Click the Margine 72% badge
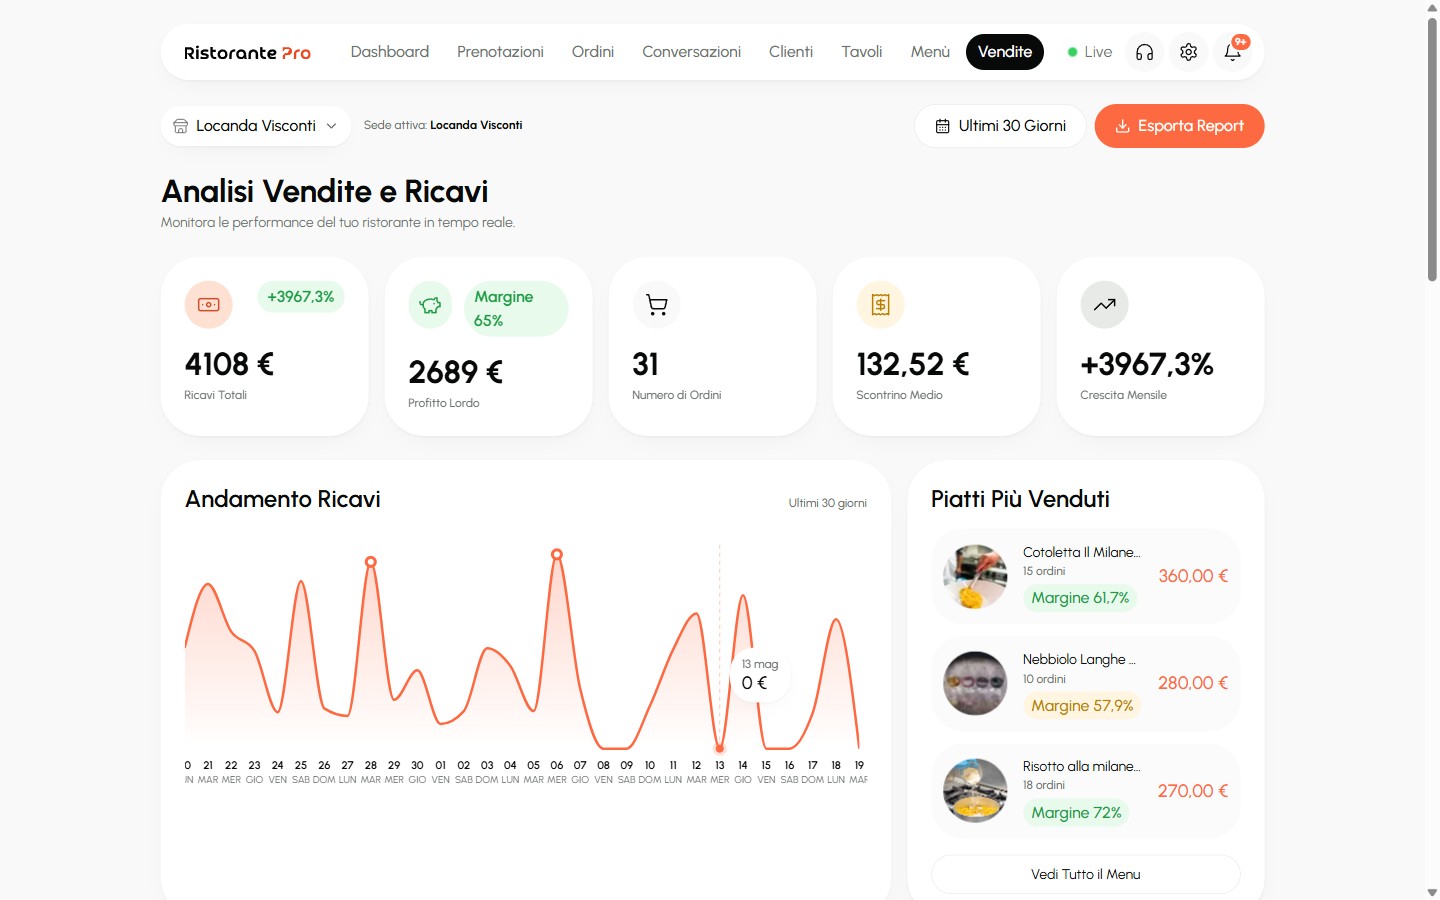This screenshot has width=1440, height=900. (1076, 813)
